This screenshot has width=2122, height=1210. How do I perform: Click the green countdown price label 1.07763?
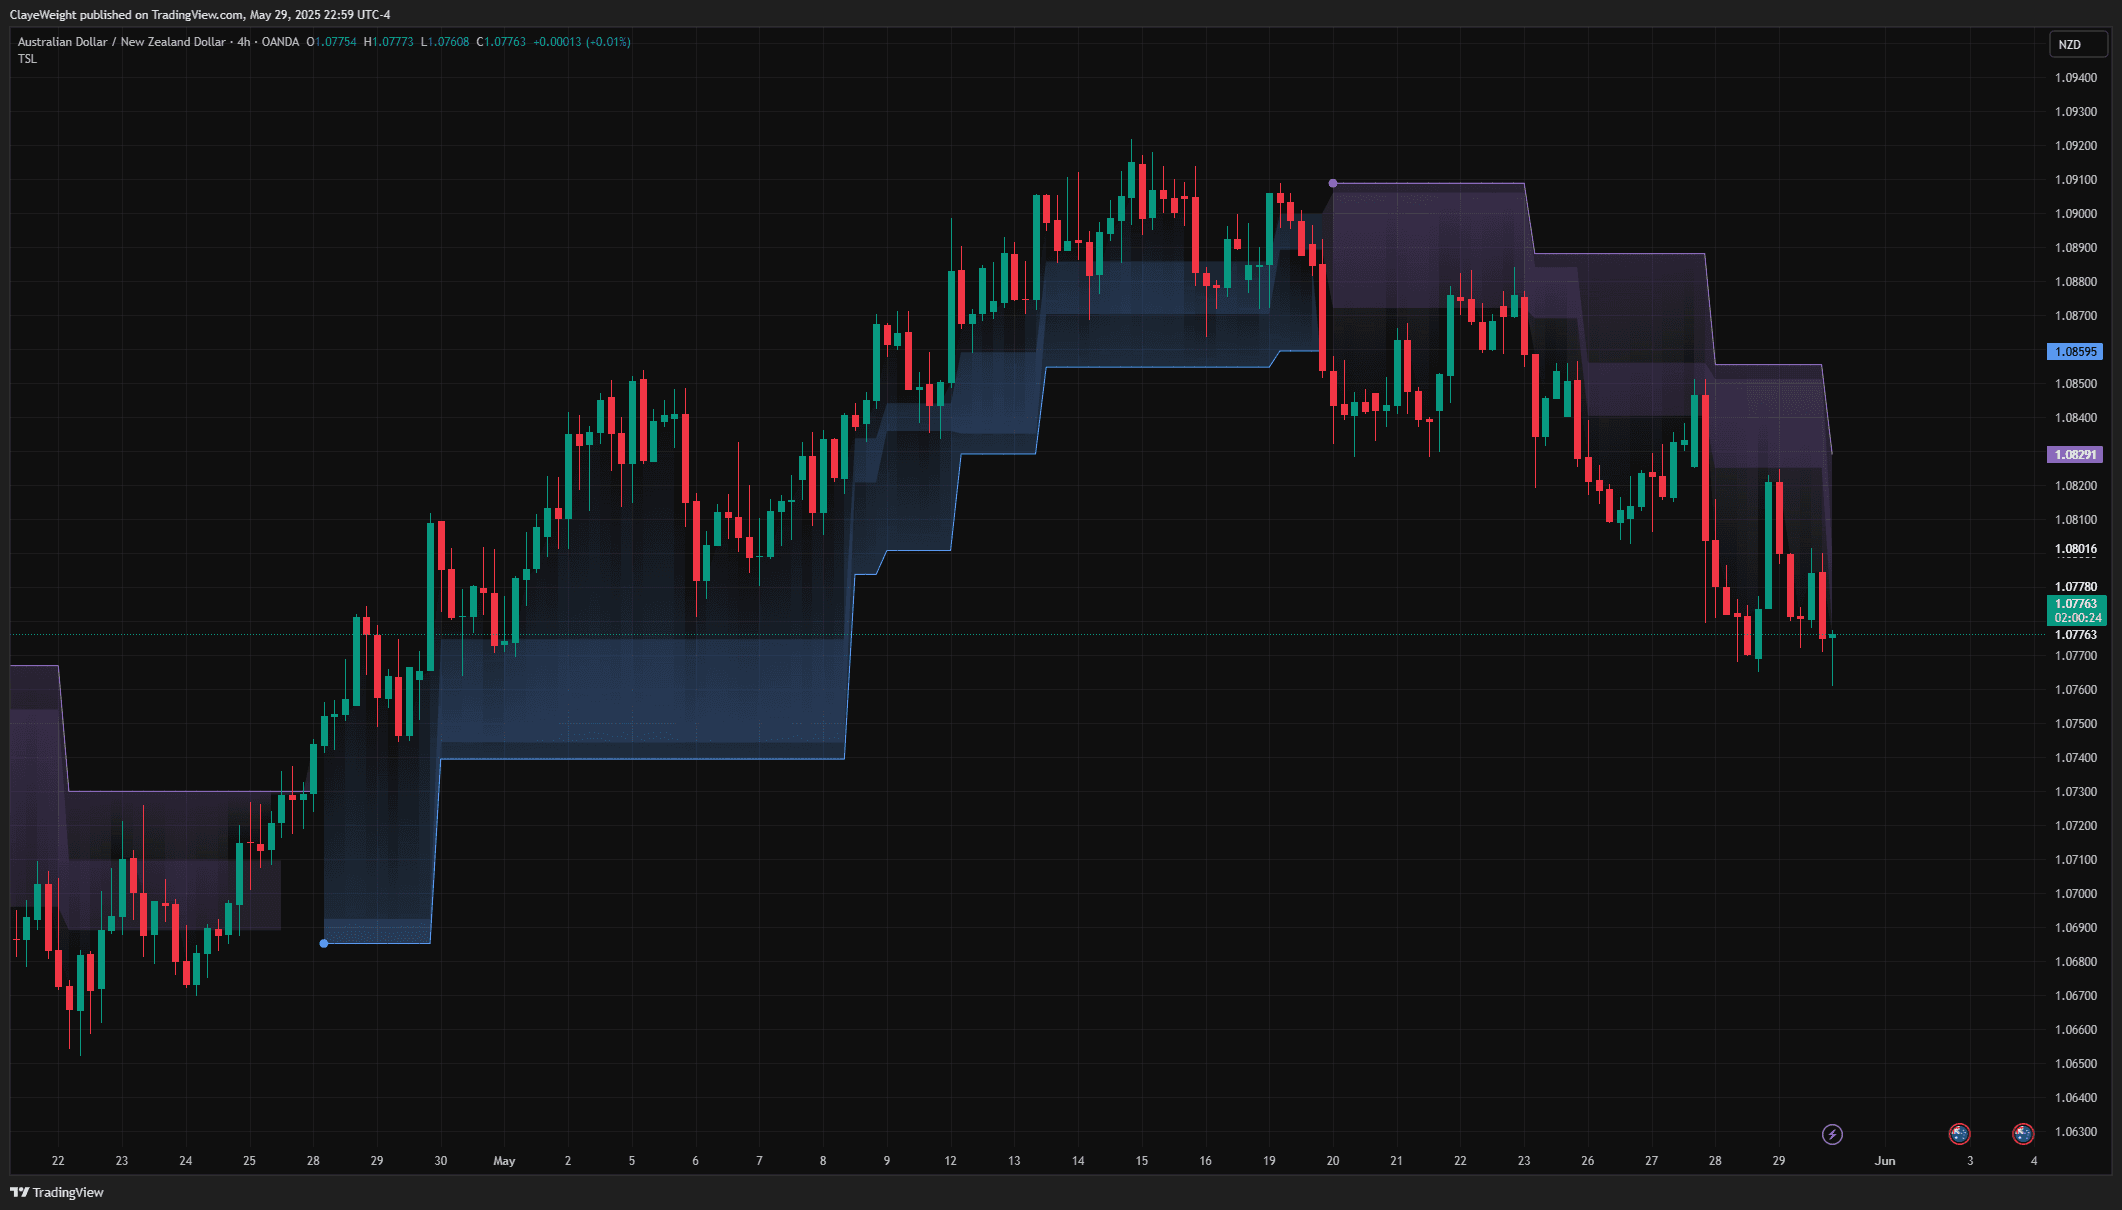pos(2075,611)
